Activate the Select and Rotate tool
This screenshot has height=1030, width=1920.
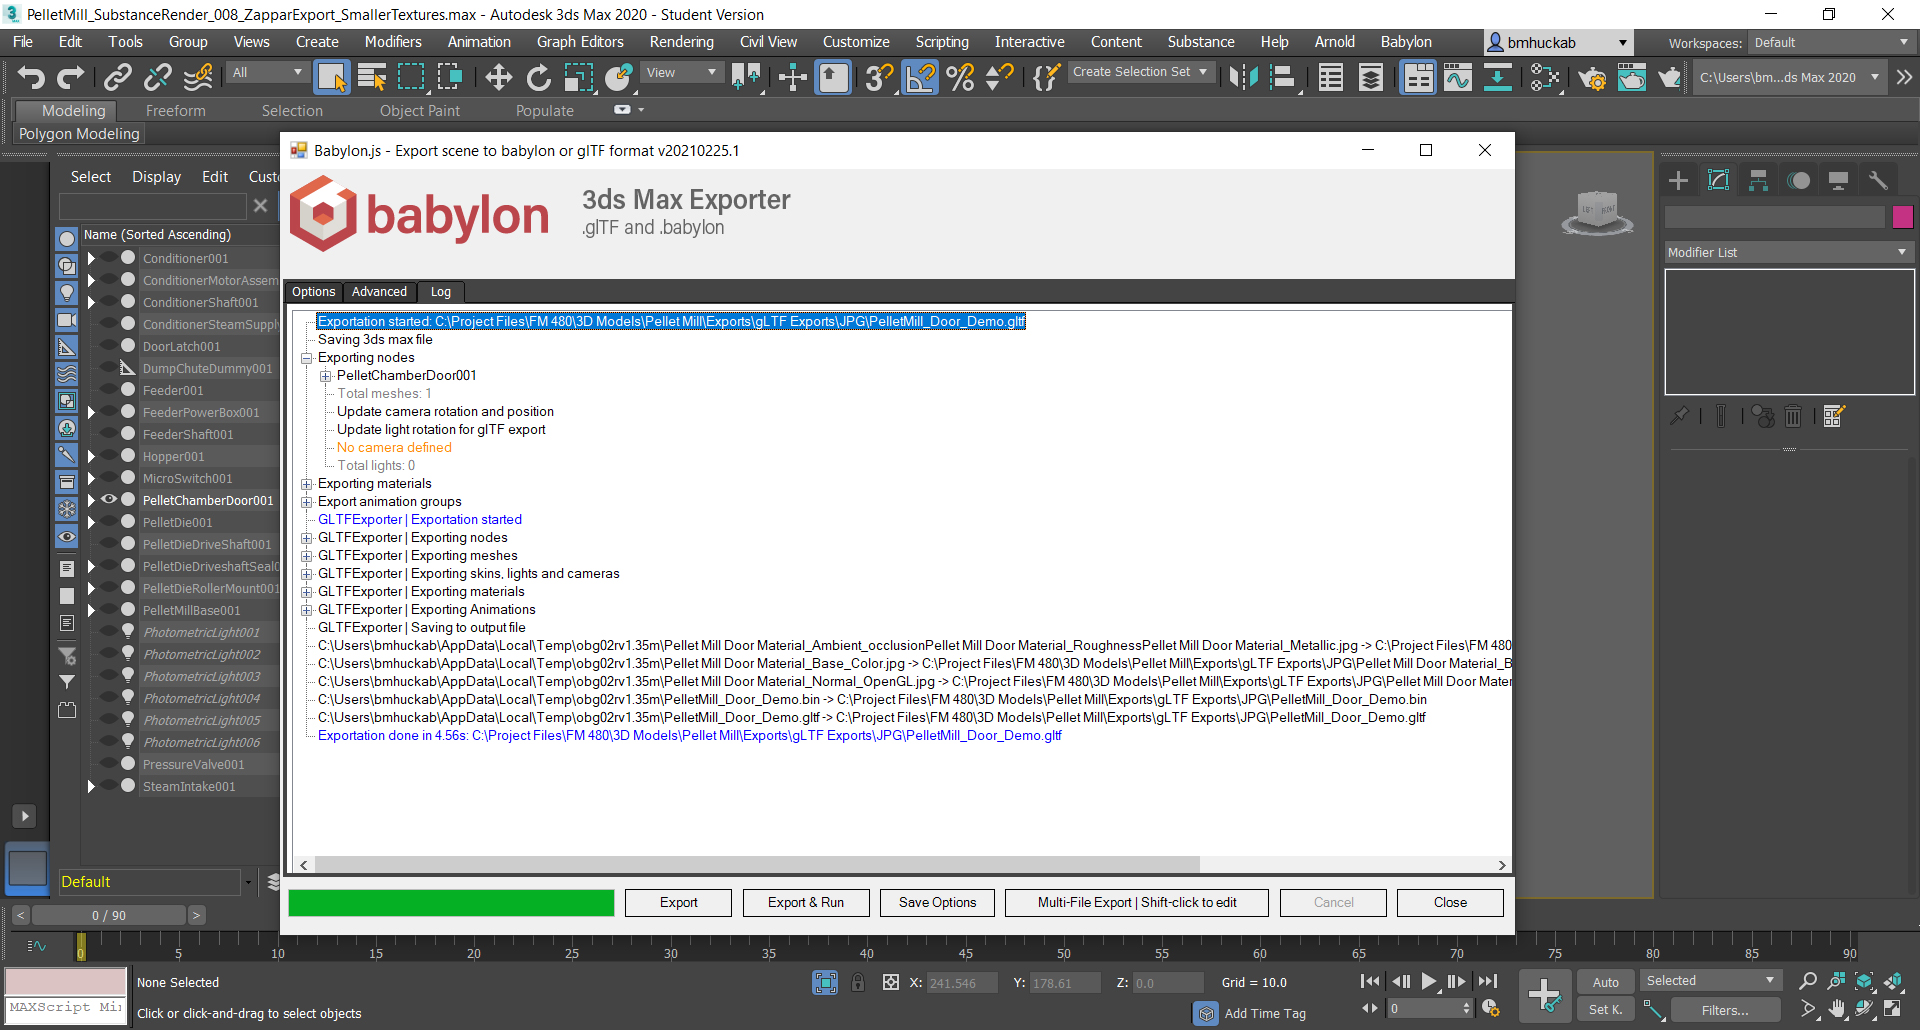[x=538, y=77]
